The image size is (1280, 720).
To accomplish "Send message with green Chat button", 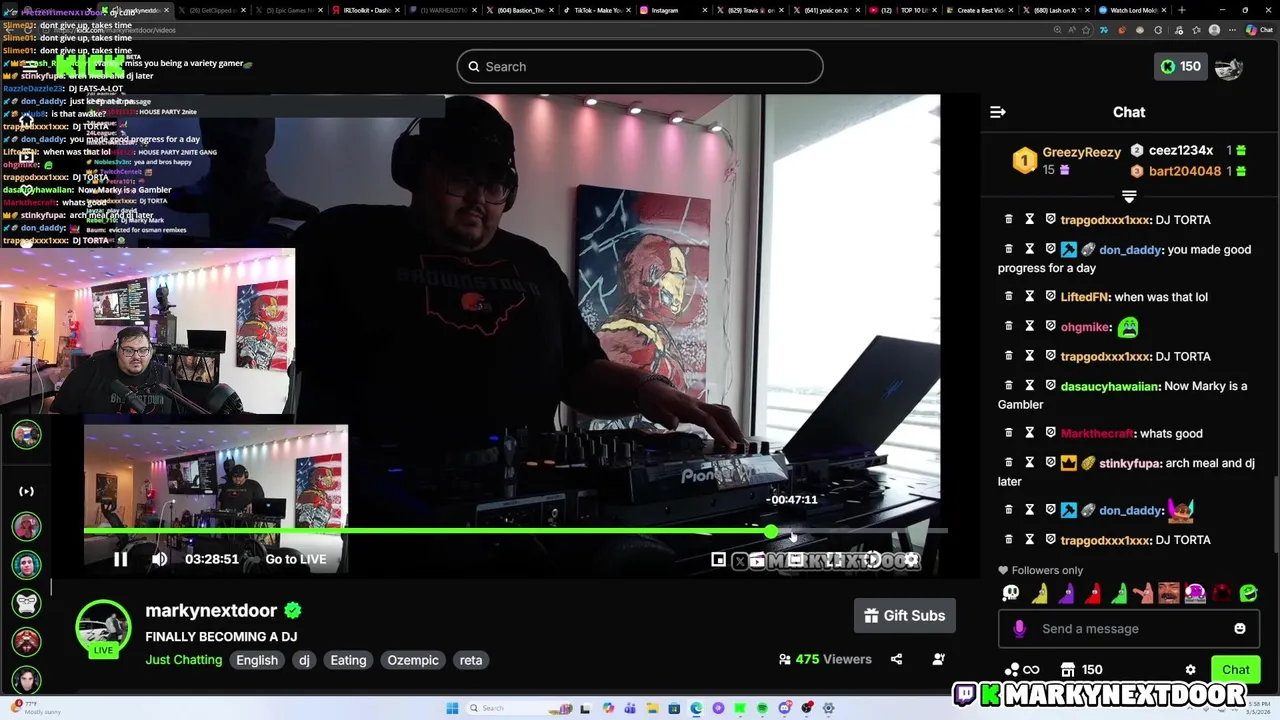I will click(1235, 670).
